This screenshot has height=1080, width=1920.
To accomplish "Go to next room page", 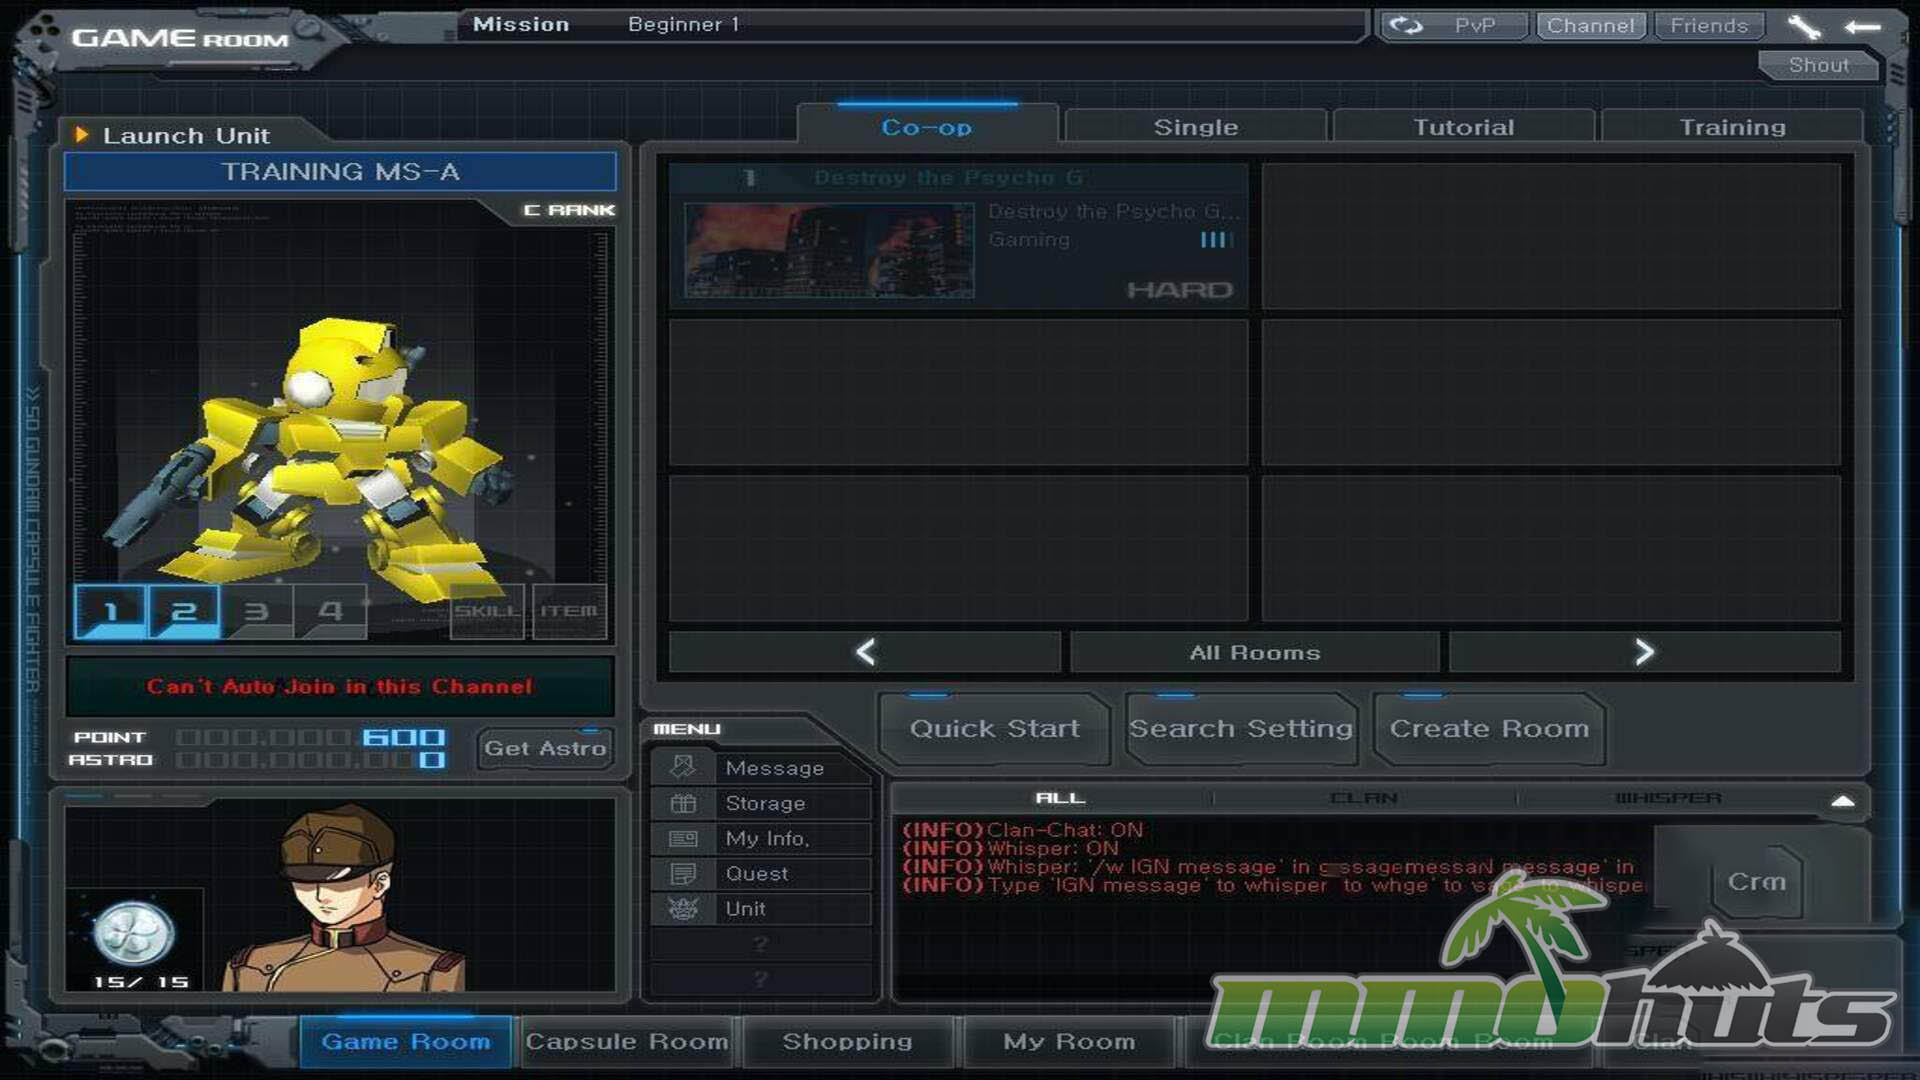I will (1644, 652).
